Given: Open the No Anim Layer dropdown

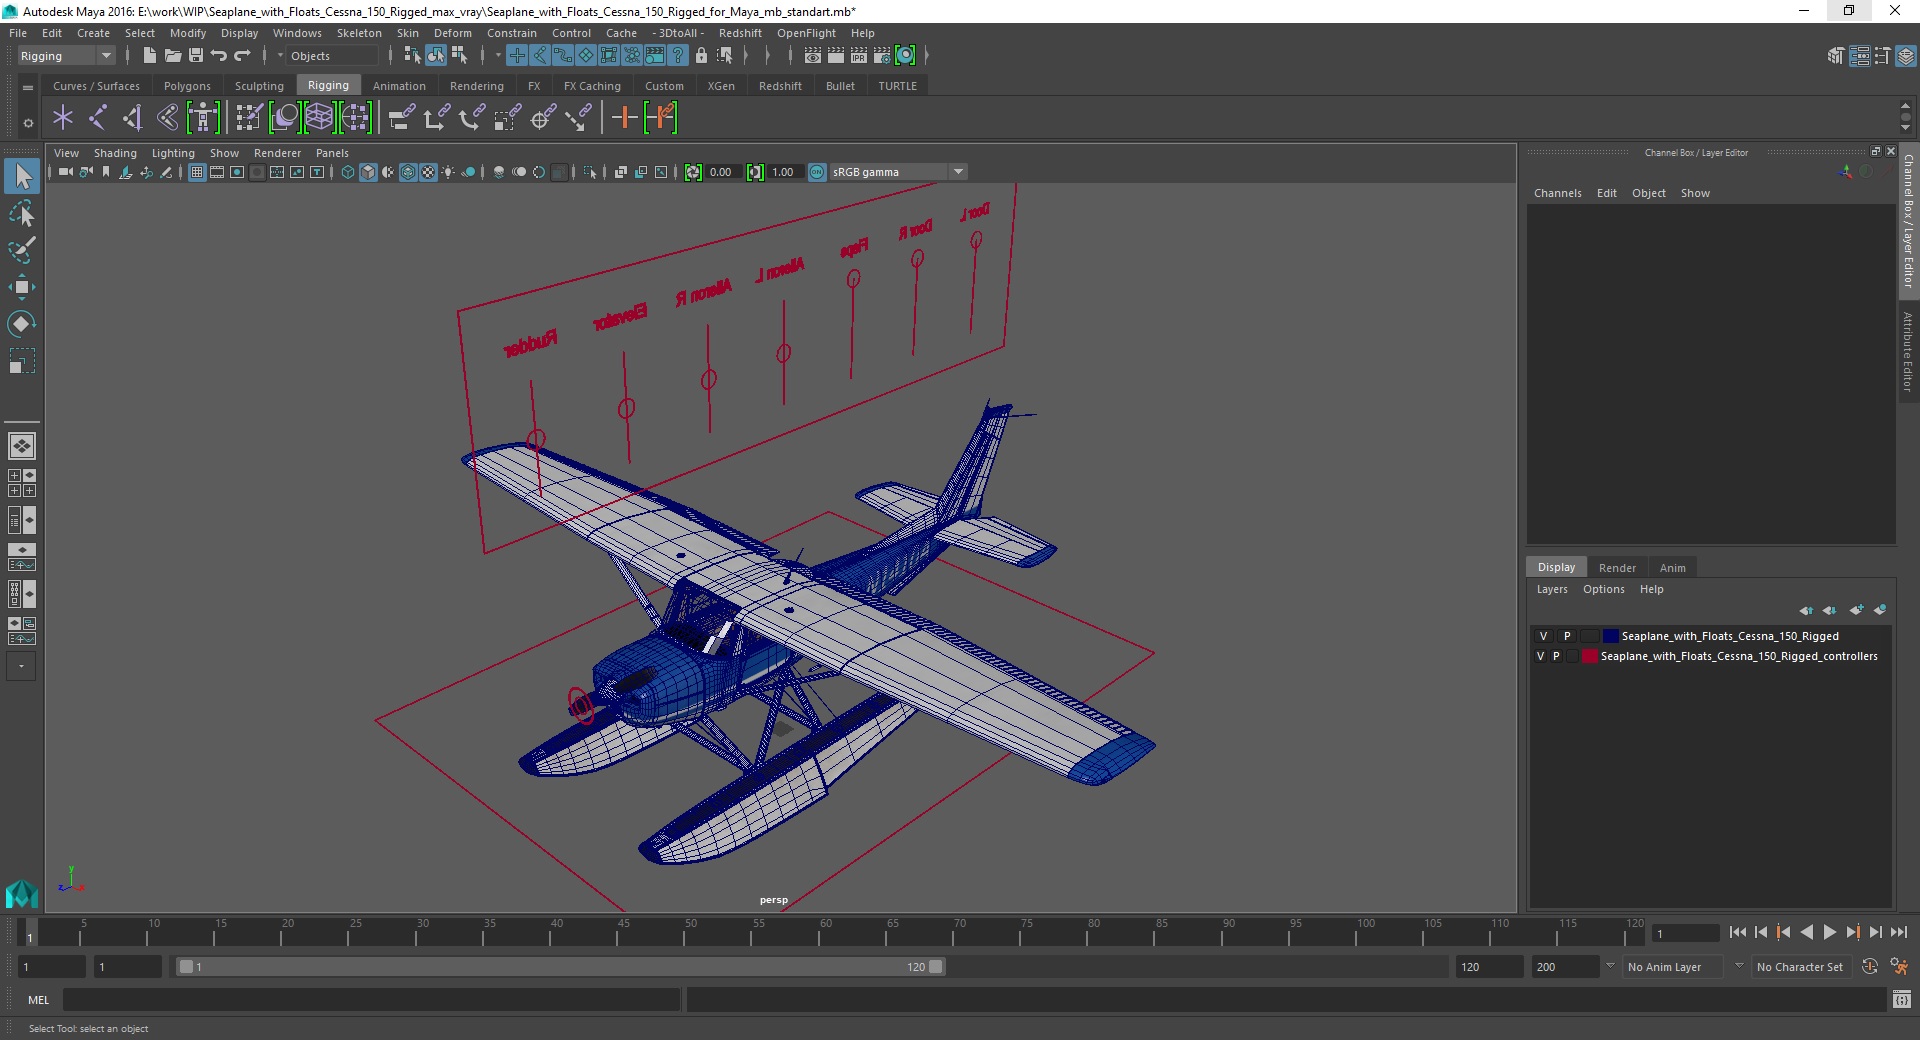Looking at the screenshot, I should pos(1672,967).
